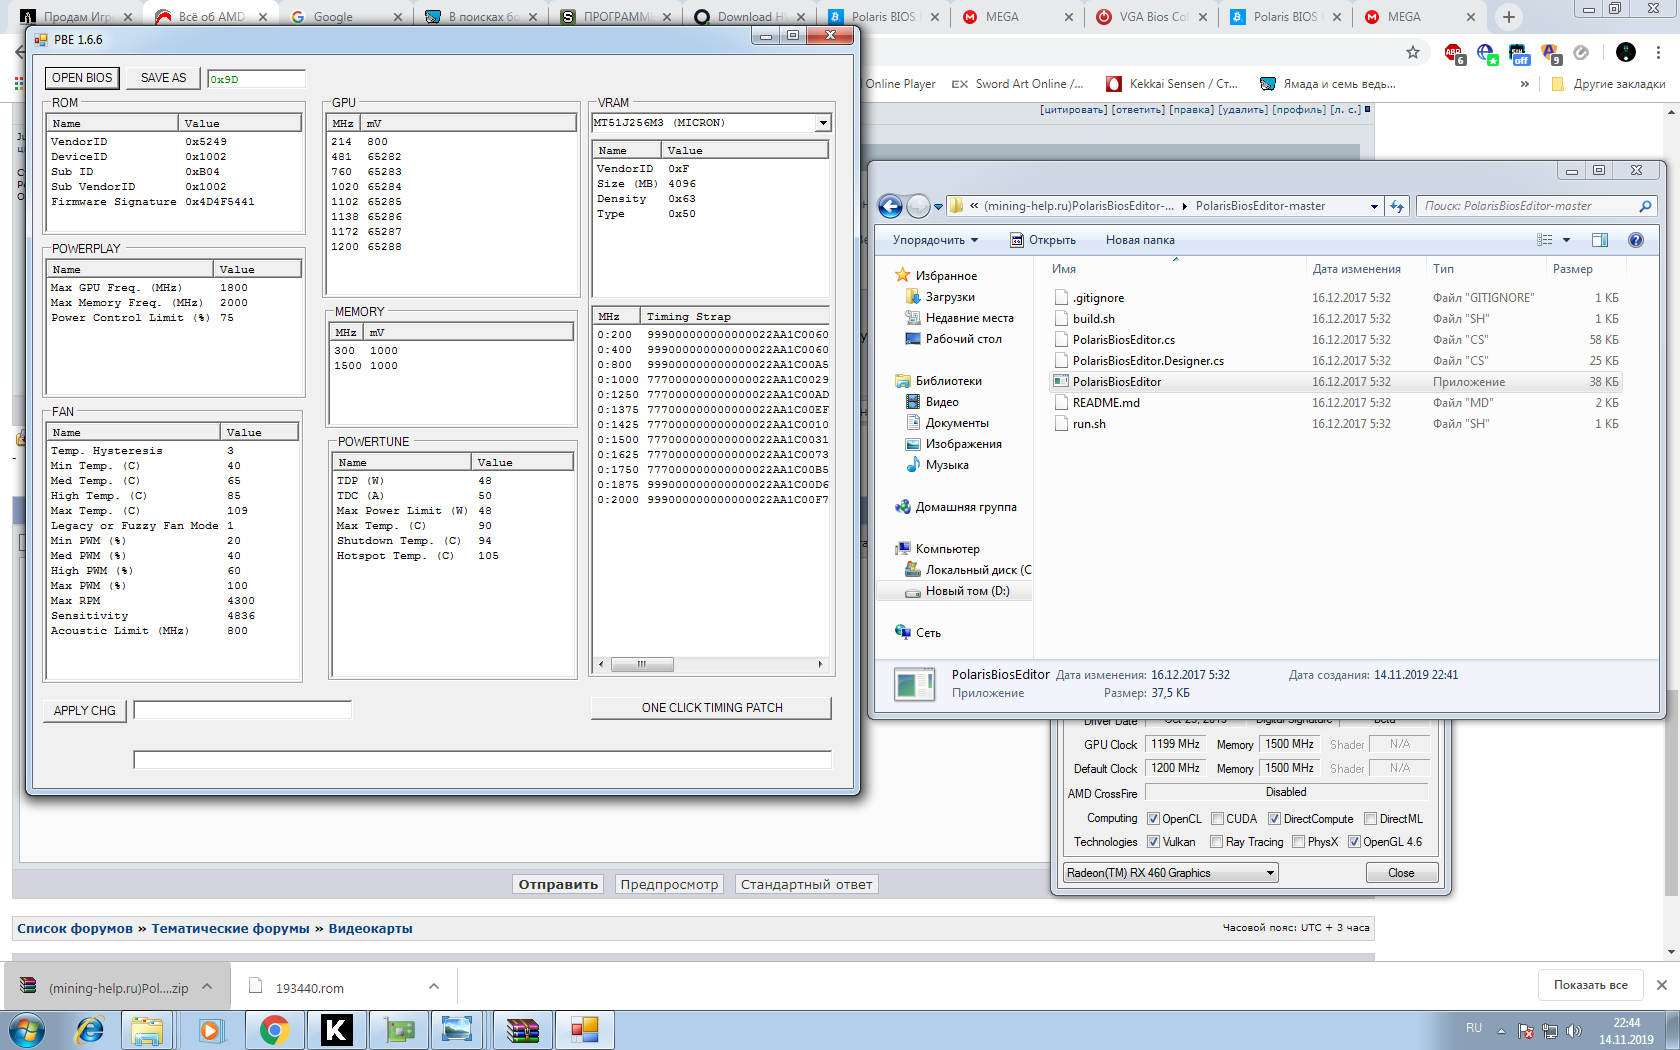Click the OPEN BIOS button in PBE
1680x1050 pixels.
coord(82,78)
